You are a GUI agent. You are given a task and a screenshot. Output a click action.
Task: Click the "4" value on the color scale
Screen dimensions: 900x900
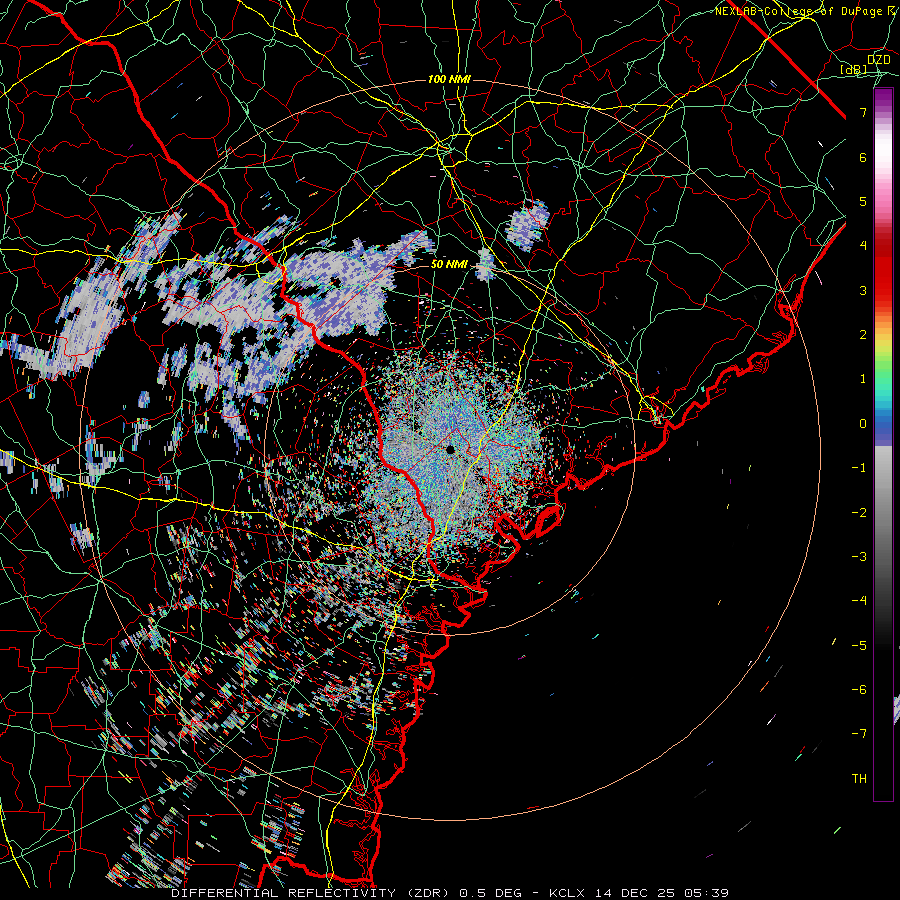click(x=863, y=246)
